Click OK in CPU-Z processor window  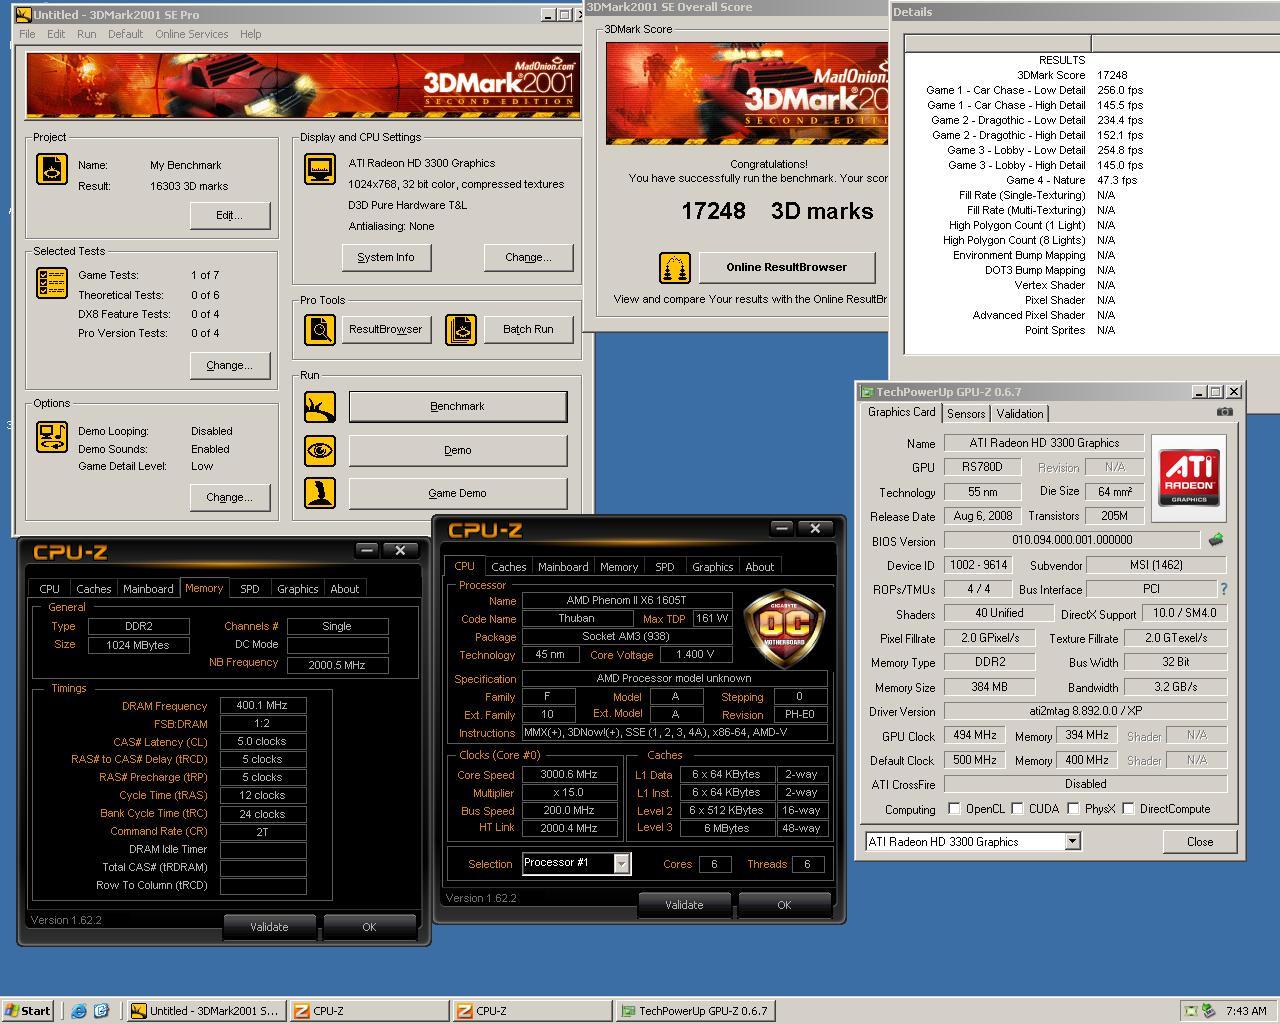784,905
